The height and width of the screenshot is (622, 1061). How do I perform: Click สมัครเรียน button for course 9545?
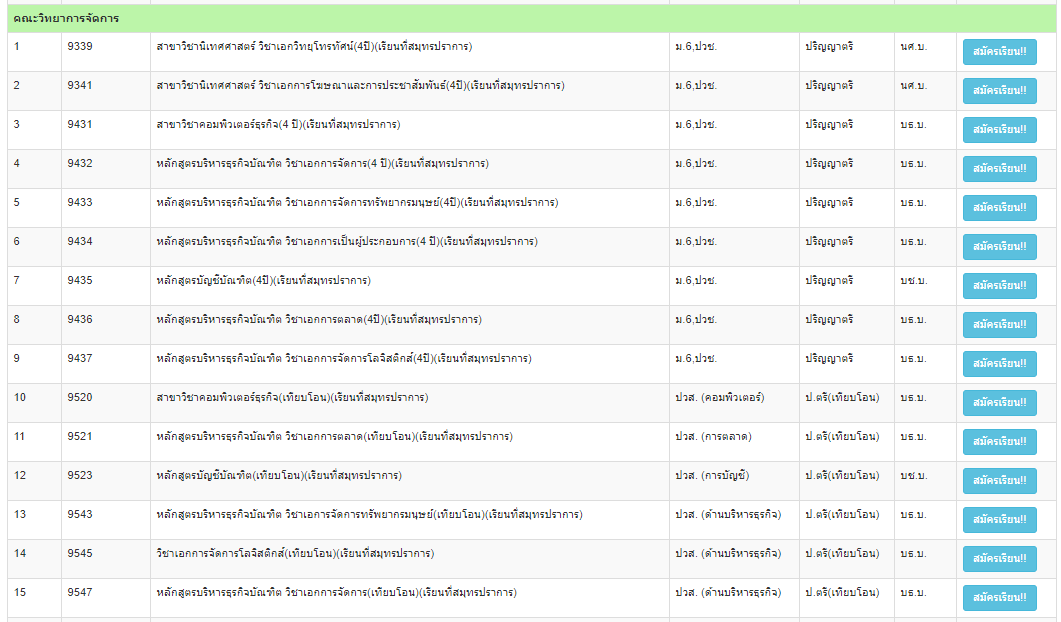click(999, 559)
